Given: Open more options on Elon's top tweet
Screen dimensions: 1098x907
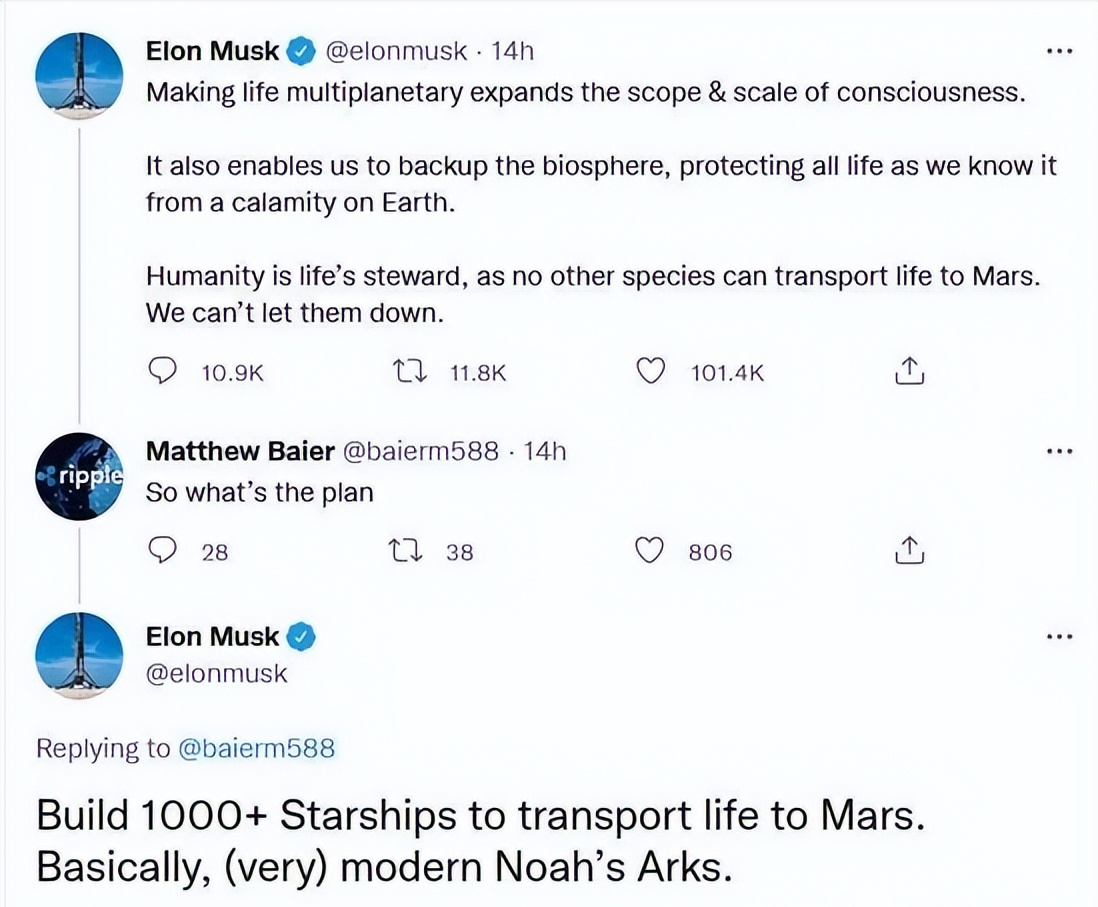Looking at the screenshot, I should [x=1059, y=51].
